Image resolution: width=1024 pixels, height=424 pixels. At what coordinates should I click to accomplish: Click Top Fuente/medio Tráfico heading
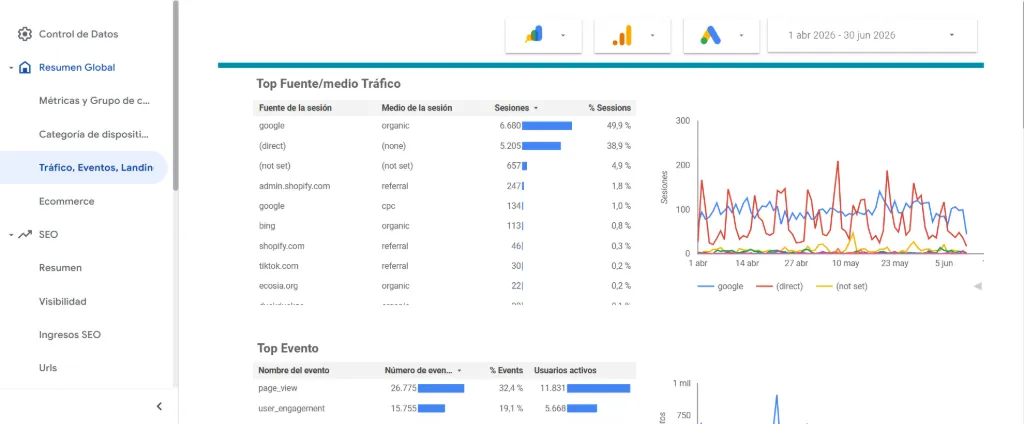tap(328, 84)
